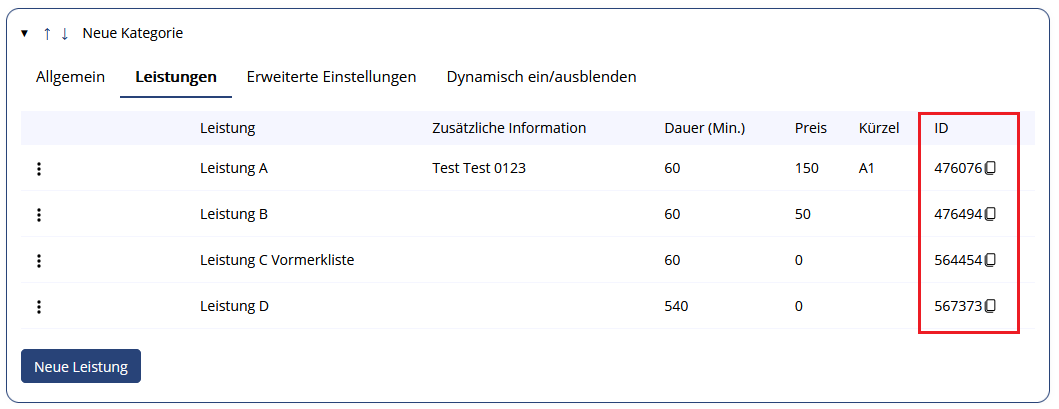Click the Test Test 0123 info cell
Screen dimensions: 1059x409
pos(478,169)
